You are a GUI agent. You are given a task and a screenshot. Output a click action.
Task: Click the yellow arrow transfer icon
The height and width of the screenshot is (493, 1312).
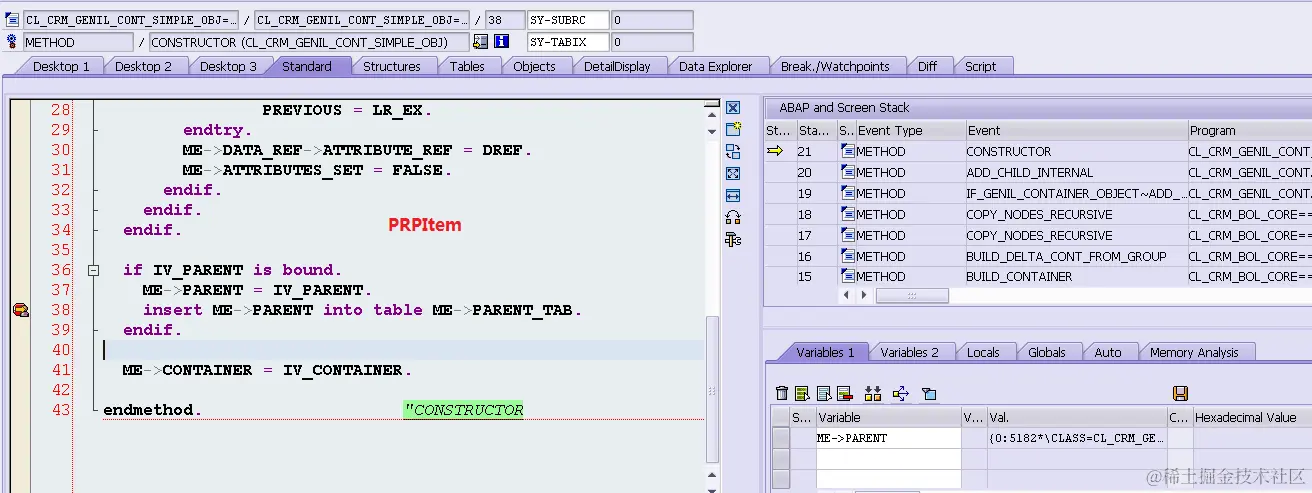click(900, 394)
